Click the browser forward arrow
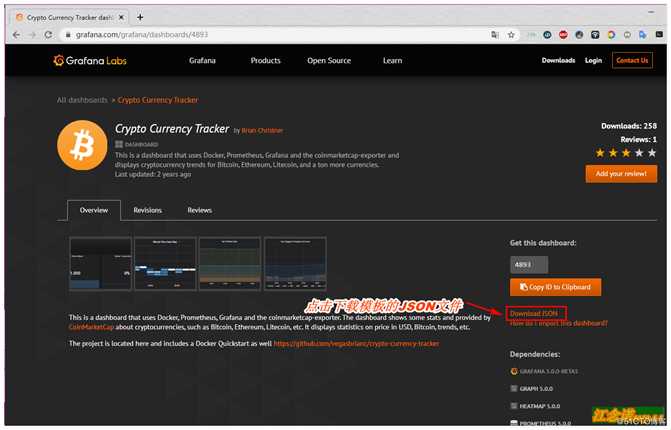The image size is (671, 430). (32, 35)
